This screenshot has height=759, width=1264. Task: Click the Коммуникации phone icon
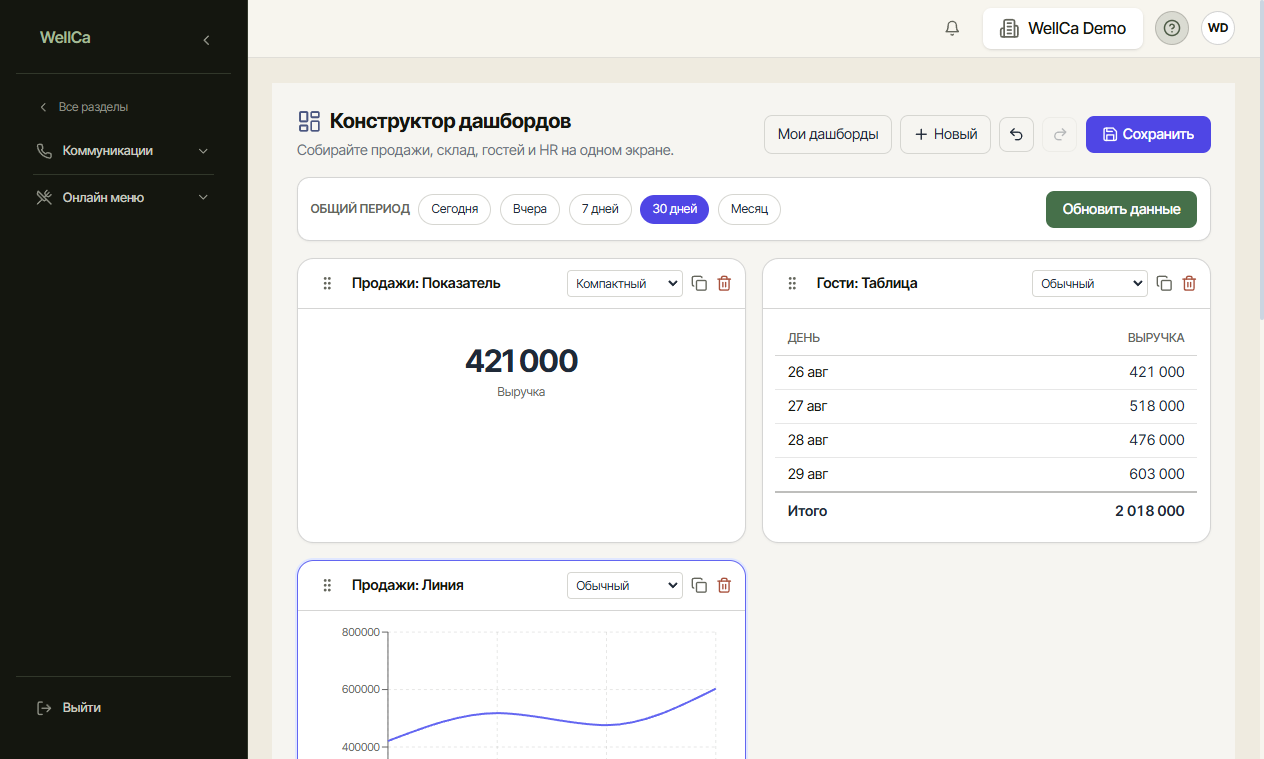[x=44, y=151]
